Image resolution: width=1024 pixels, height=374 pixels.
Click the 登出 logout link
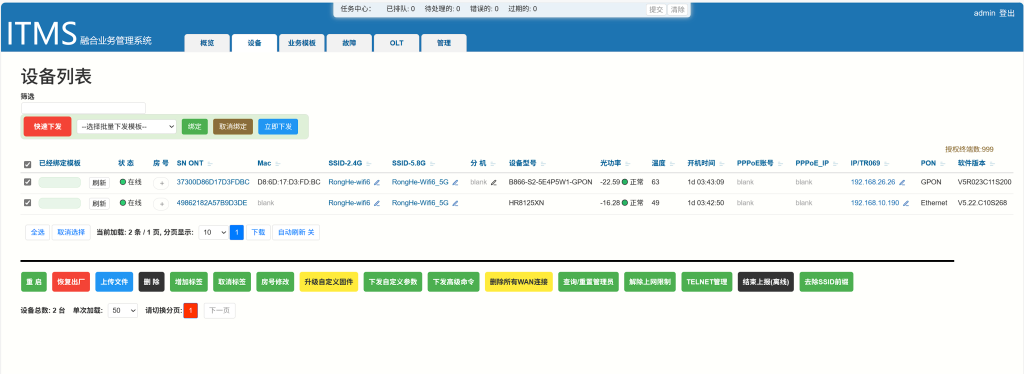1007,13
